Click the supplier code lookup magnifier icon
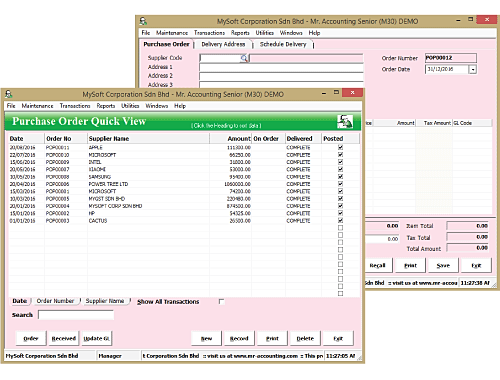This screenshot has width=500, height=380. [x=244, y=58]
